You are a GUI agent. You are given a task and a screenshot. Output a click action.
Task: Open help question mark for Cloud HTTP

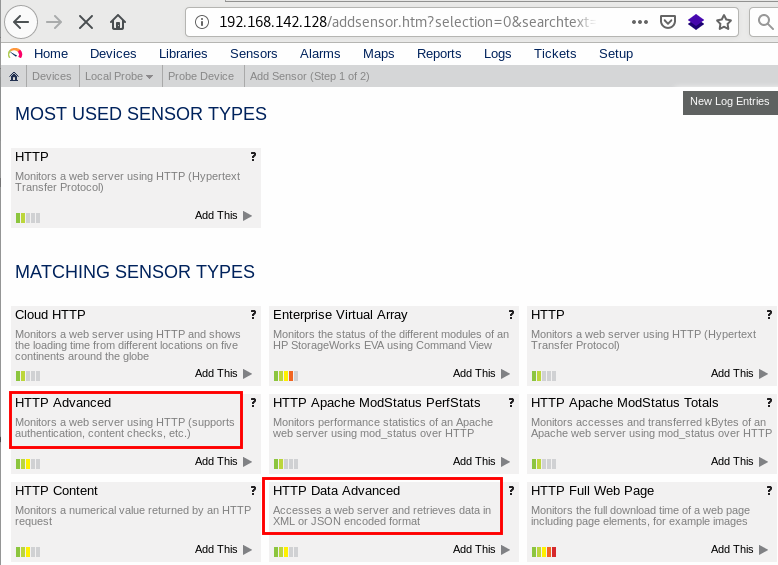point(253,315)
